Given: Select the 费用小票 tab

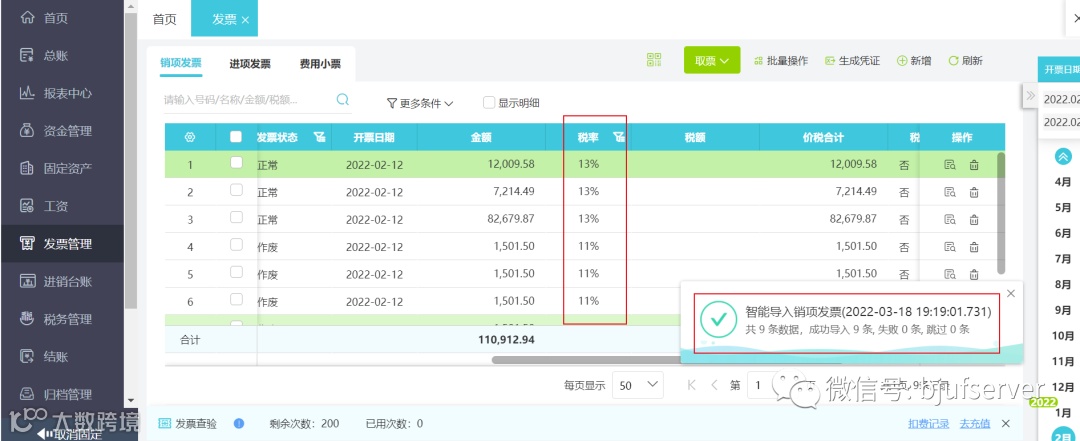Looking at the screenshot, I should click(320, 64).
